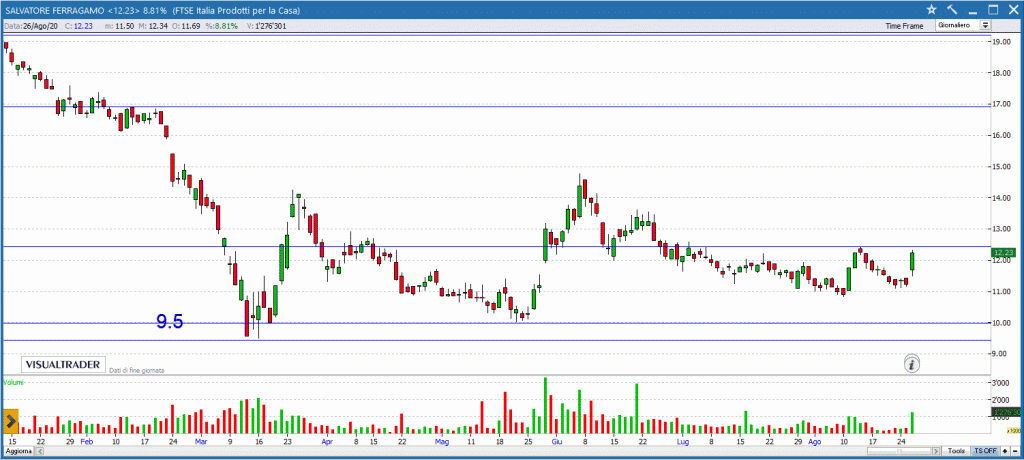Image resolution: width=1024 pixels, height=460 pixels.
Task: Open the Time Frame Giornaliero dropdown
Action: tap(963, 25)
